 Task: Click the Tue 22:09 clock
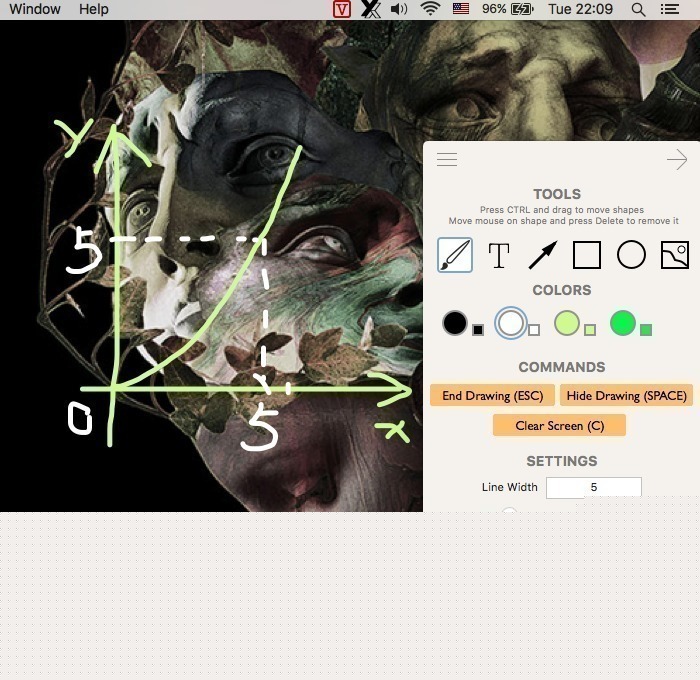pyautogui.click(x=580, y=9)
